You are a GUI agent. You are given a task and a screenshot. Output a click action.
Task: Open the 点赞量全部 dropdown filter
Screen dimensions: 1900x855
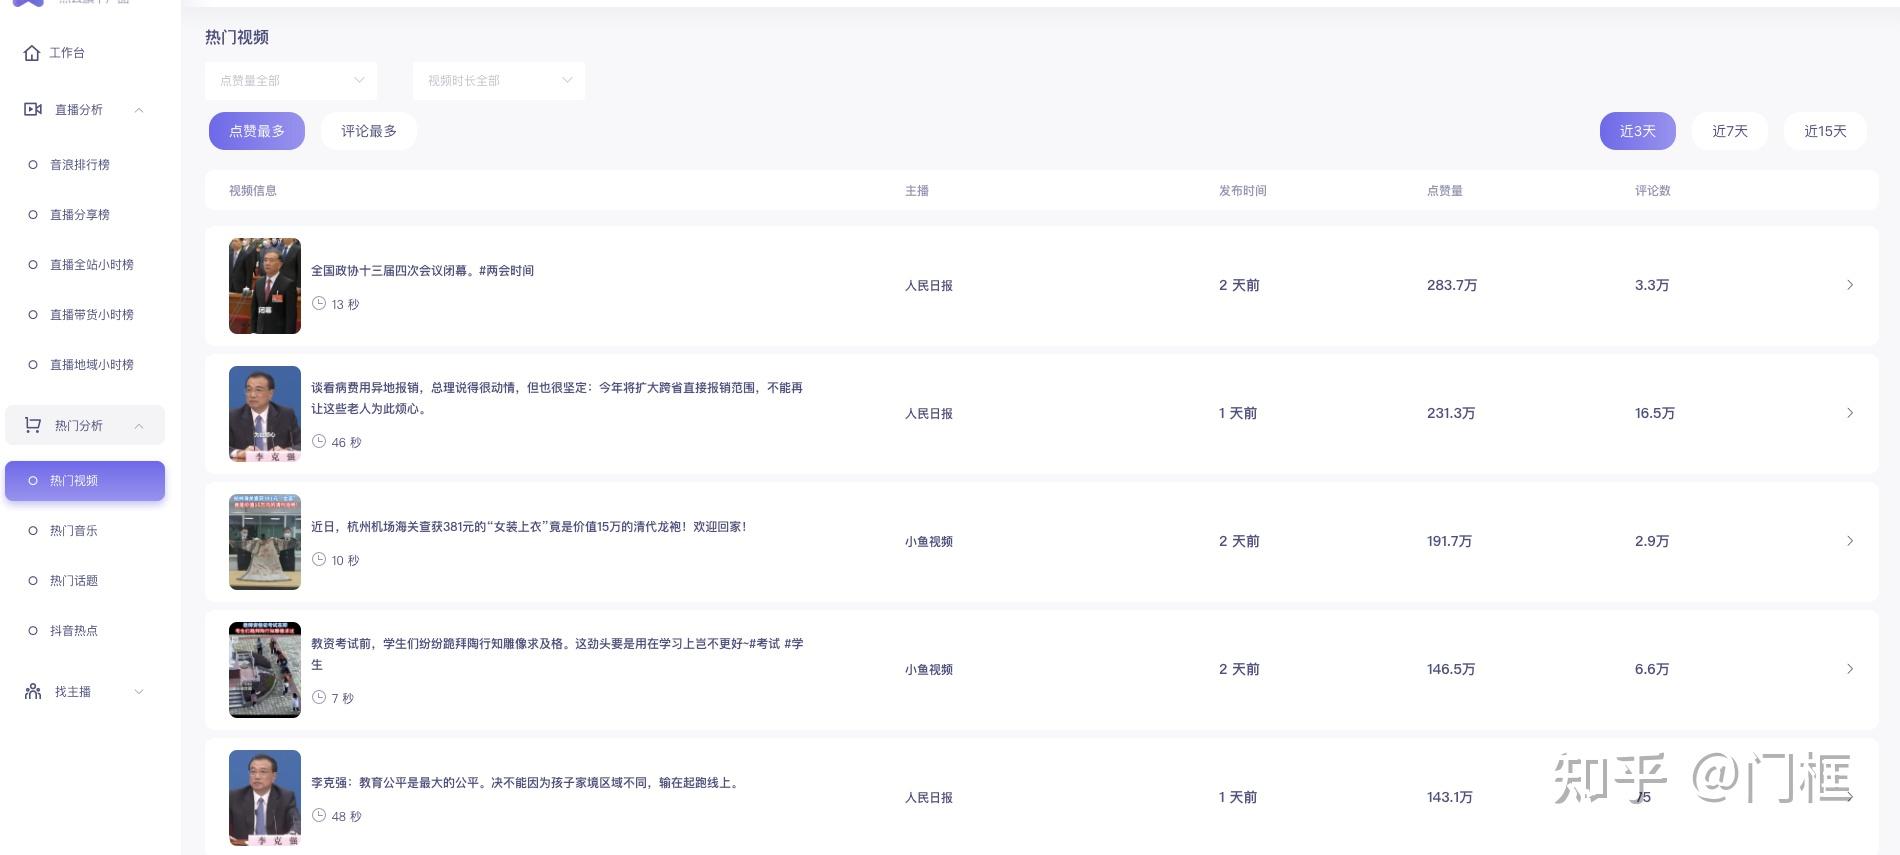[x=291, y=80]
